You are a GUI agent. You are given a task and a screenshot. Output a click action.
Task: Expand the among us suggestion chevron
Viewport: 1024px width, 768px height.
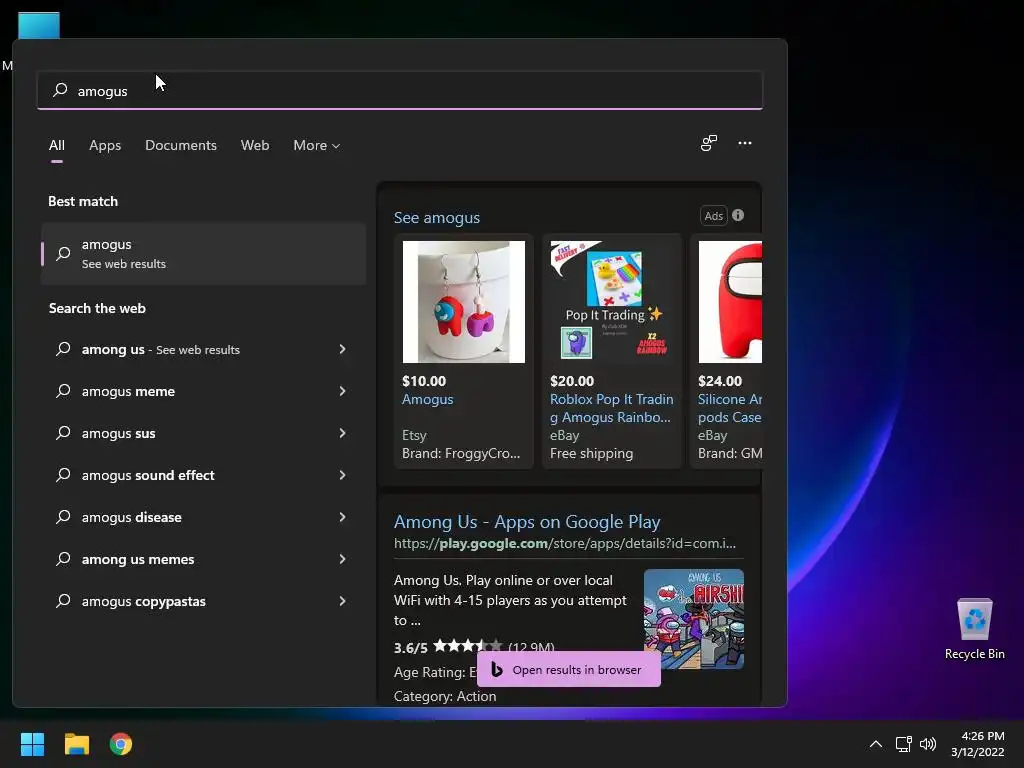pos(342,349)
